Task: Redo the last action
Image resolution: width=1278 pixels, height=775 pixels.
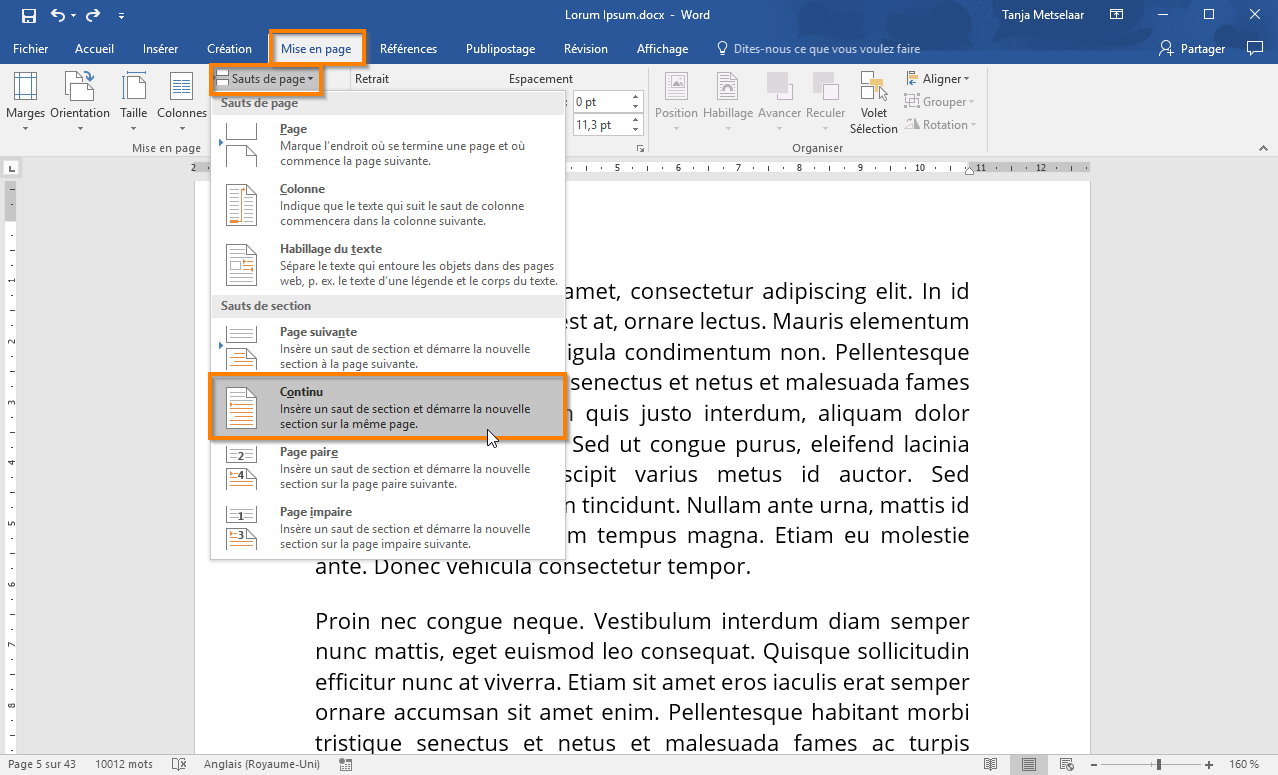Action: [x=93, y=15]
